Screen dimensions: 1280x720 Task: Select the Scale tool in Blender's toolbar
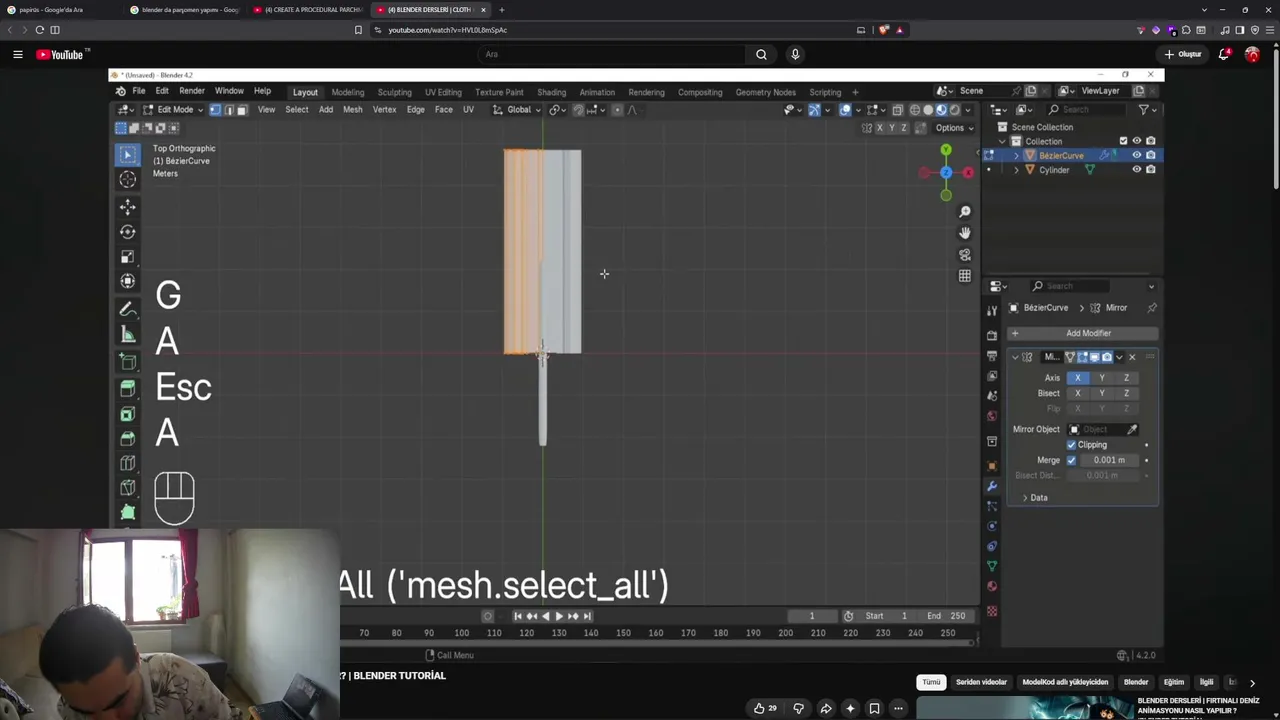(128, 257)
